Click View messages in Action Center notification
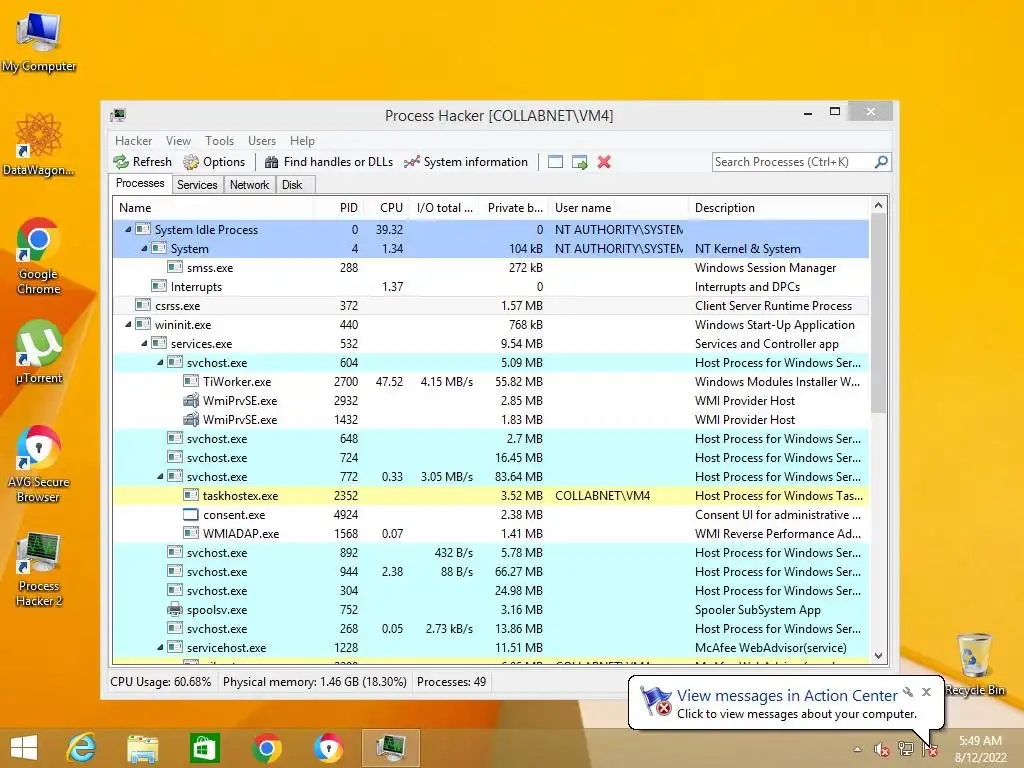This screenshot has width=1024, height=768. click(x=787, y=696)
